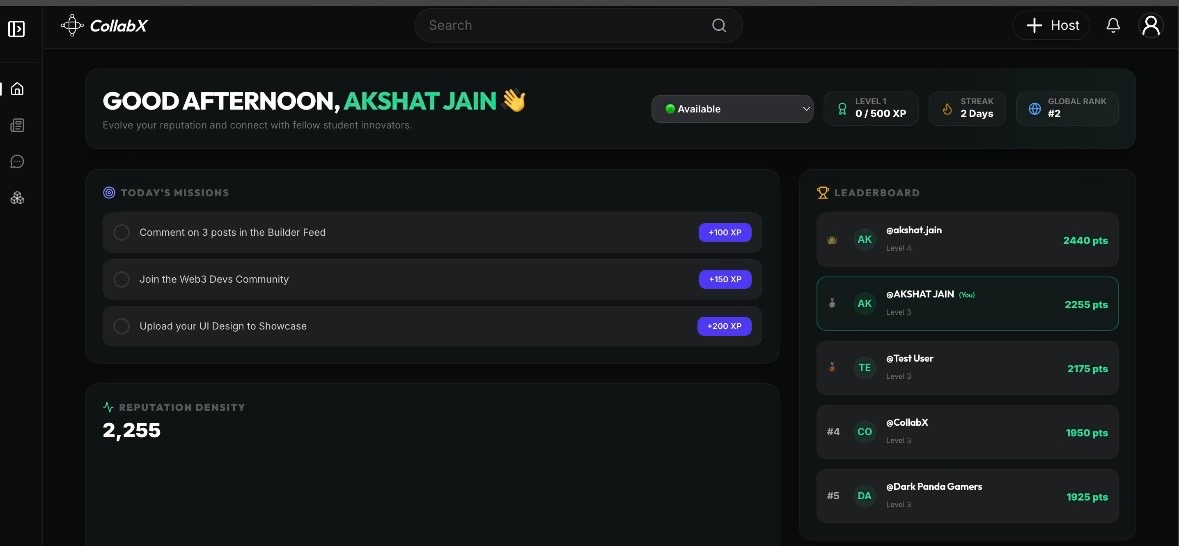Click the Reputation Density pulse icon
1179x546 pixels.
tap(108, 407)
